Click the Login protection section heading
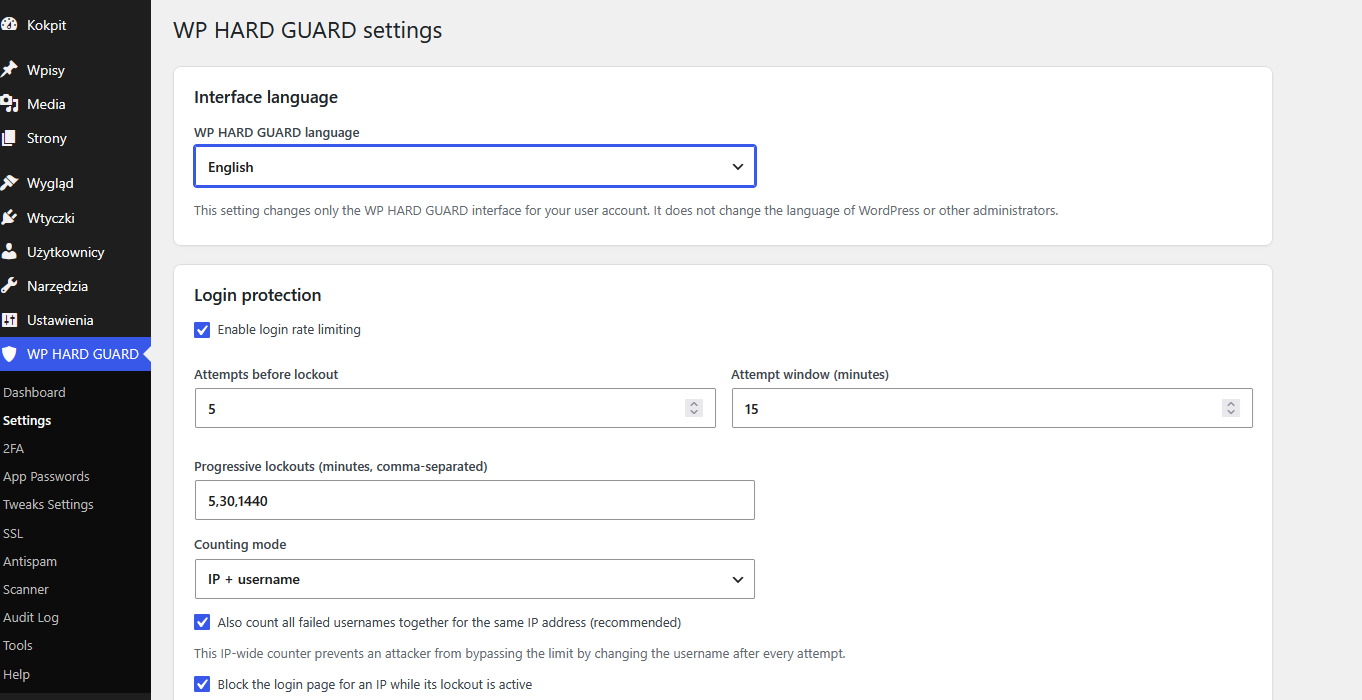 [x=258, y=295]
